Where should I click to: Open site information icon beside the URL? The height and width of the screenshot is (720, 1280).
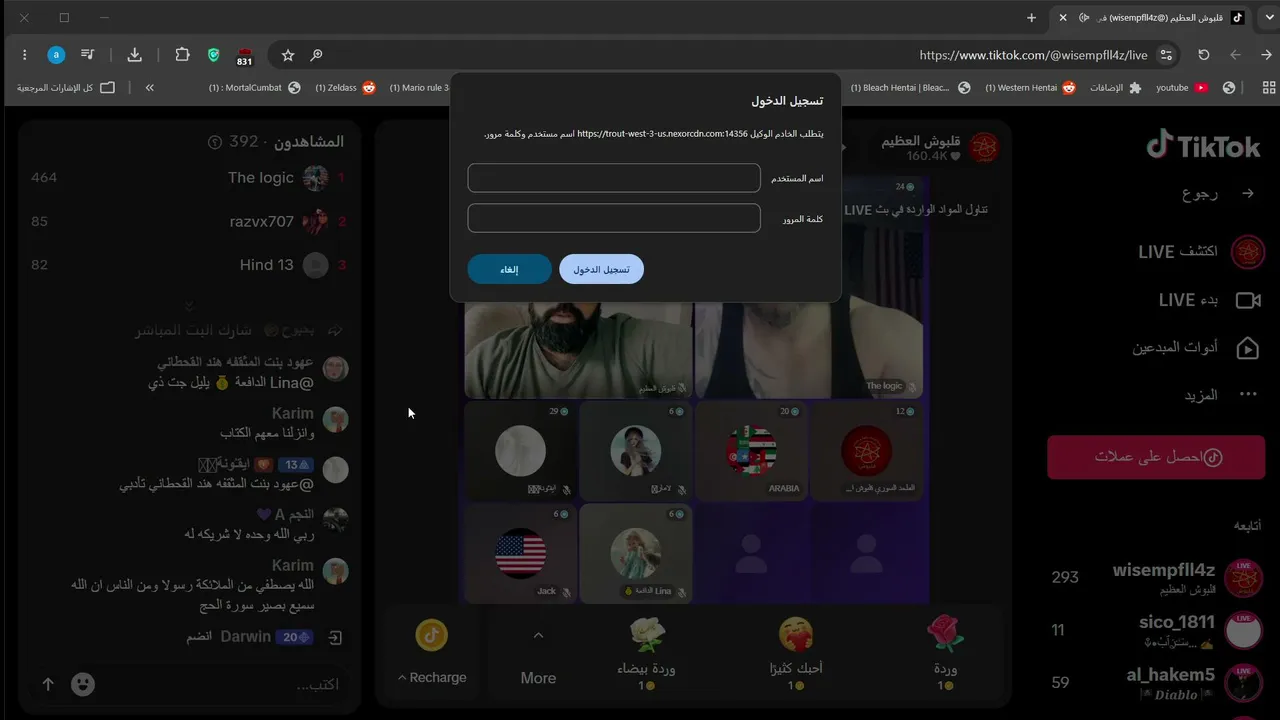[1166, 55]
